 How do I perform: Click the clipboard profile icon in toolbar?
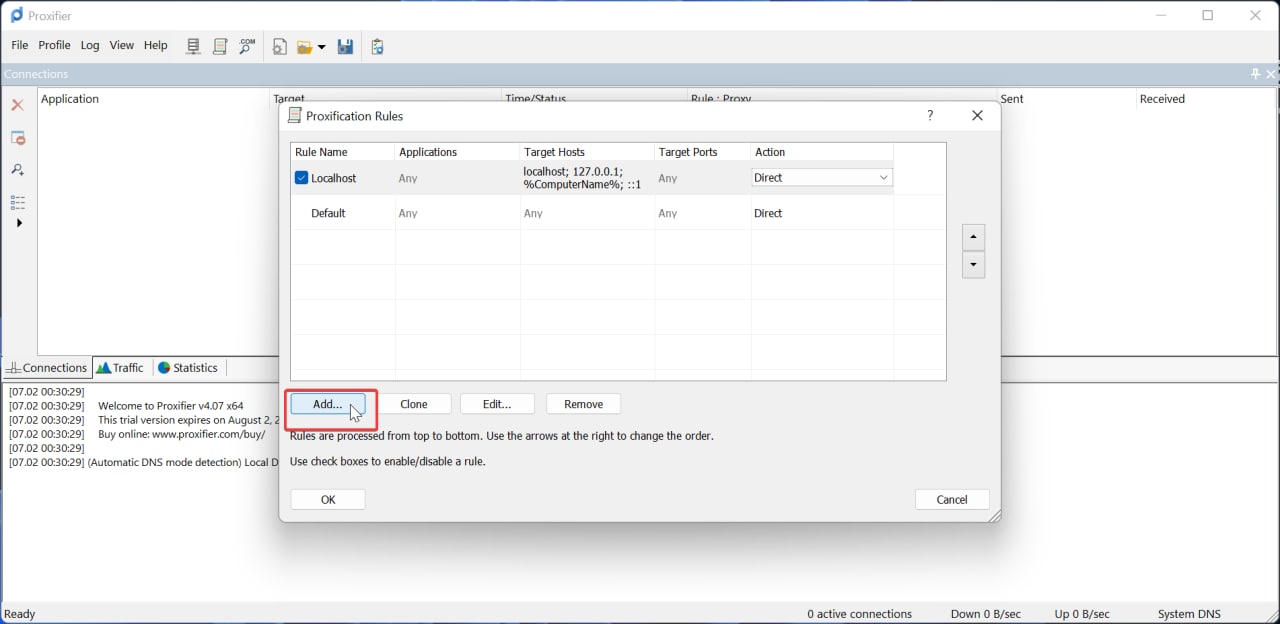pos(377,47)
